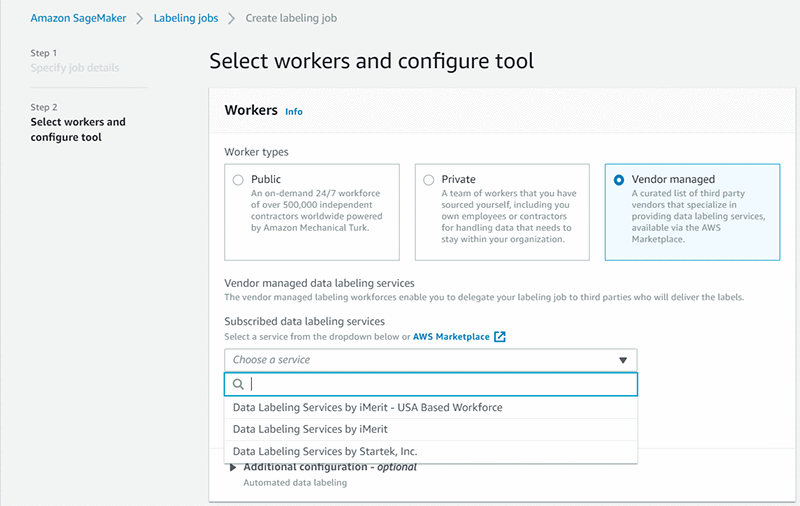Click the search magnifier icon in dropdown
The width and height of the screenshot is (800, 506).
pos(238,384)
